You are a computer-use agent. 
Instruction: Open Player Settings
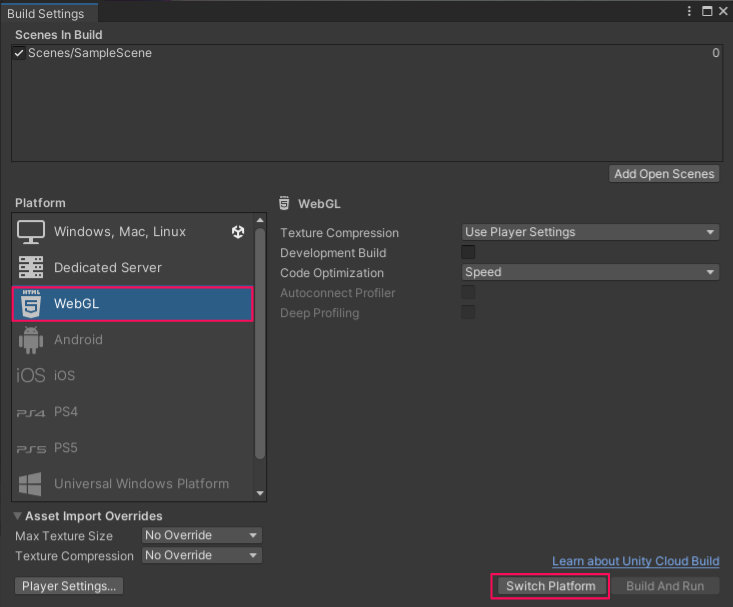coord(69,586)
